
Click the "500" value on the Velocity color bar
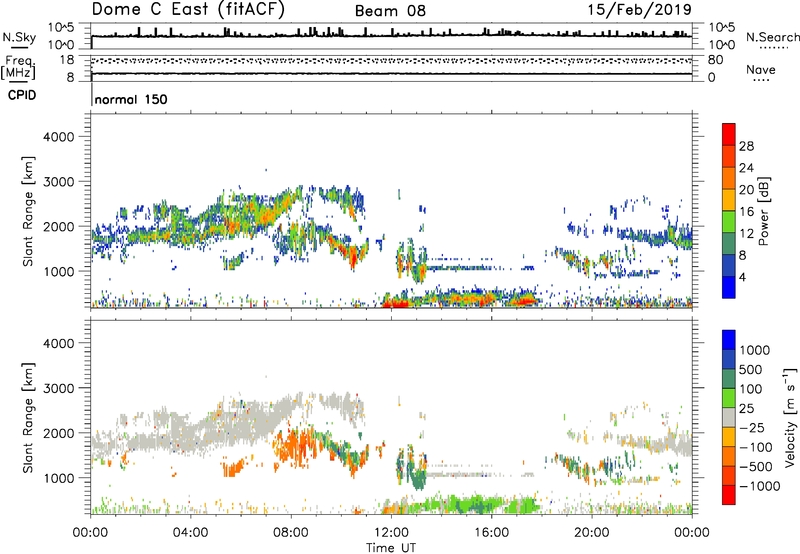coord(751,369)
